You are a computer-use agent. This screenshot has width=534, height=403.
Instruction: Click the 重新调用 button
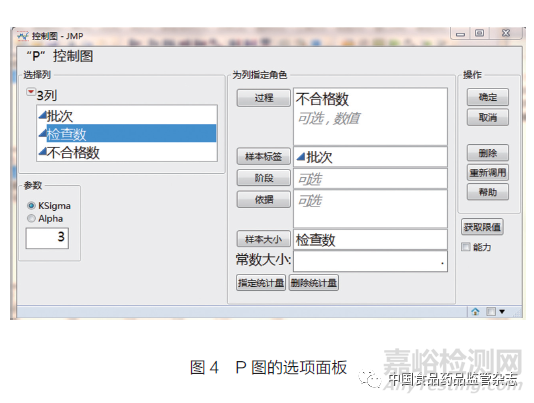click(488, 172)
